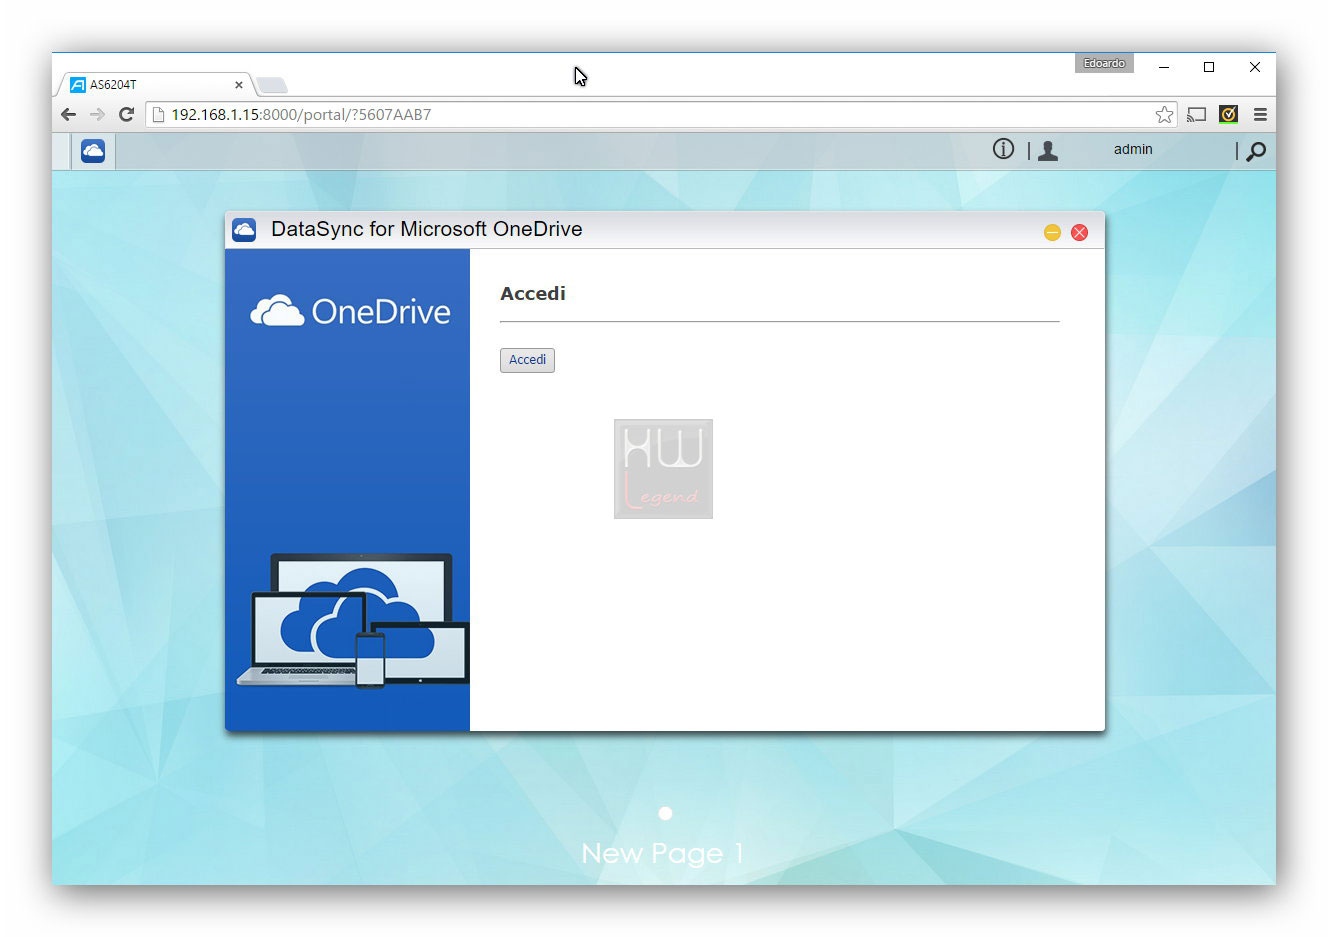Maximize the Chrome browser window

click(1209, 67)
